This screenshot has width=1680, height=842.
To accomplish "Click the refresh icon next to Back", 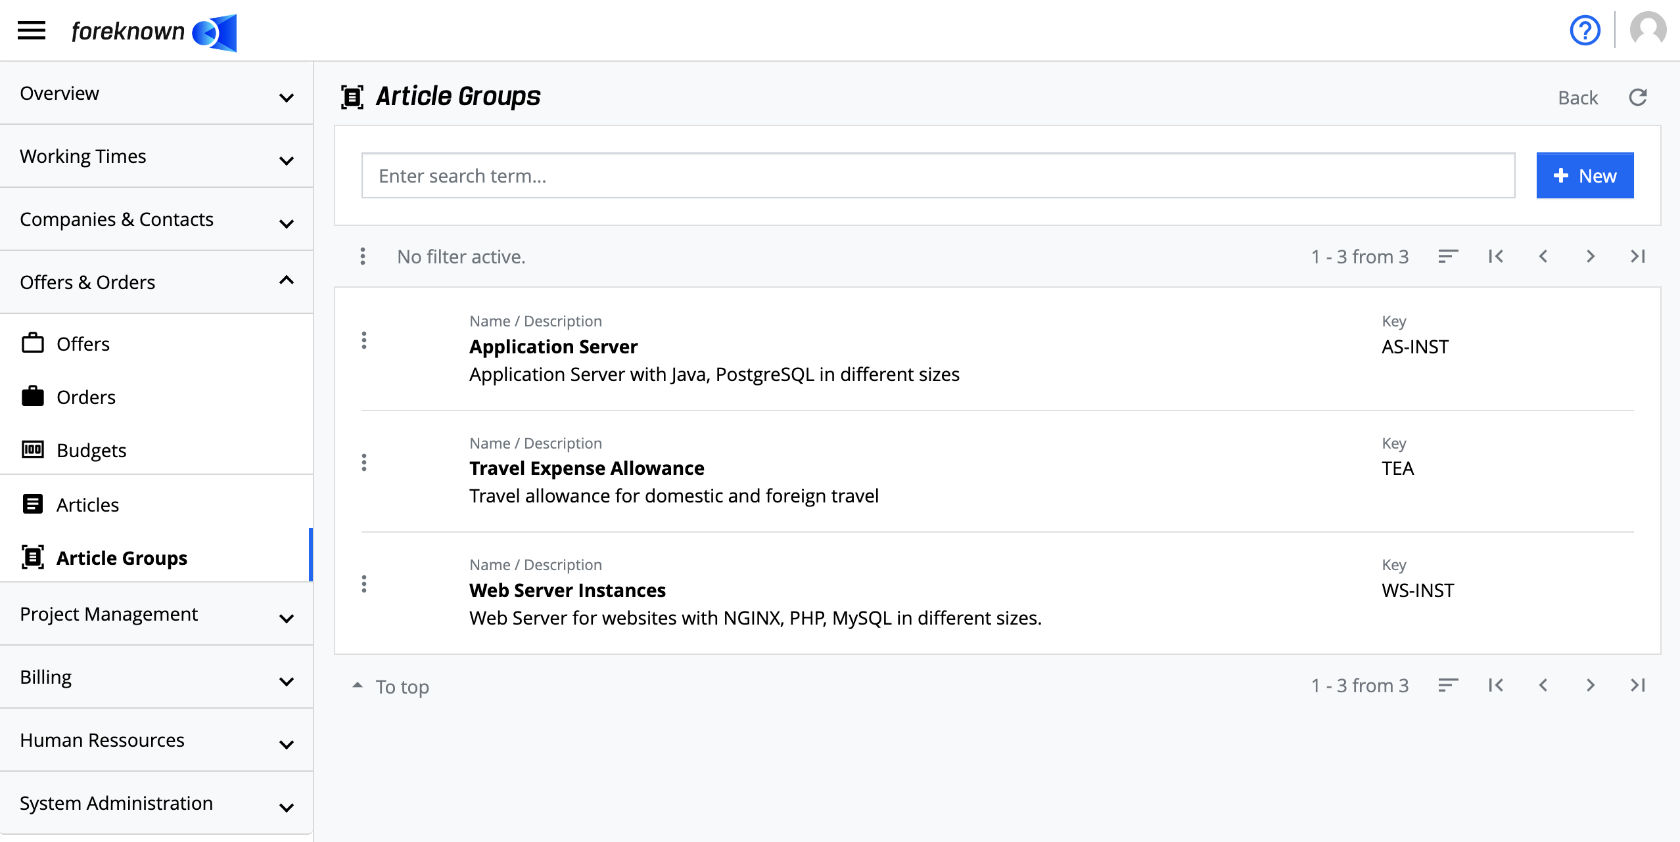I will 1638,97.
